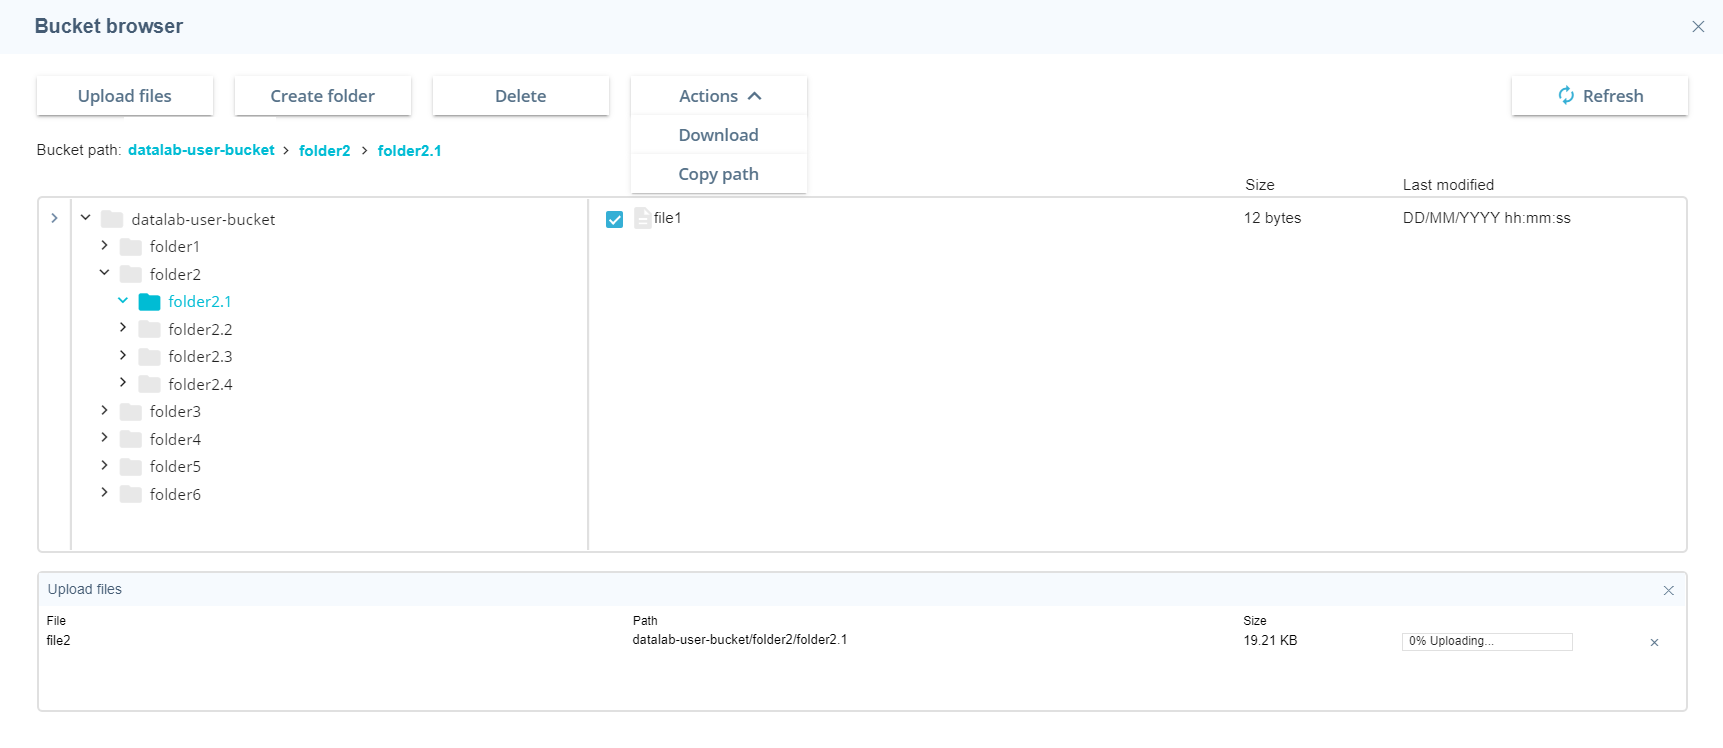Image resolution: width=1723 pixels, height=748 pixels.
Task: Choose Copy path from the Actions menu
Action: click(x=719, y=174)
